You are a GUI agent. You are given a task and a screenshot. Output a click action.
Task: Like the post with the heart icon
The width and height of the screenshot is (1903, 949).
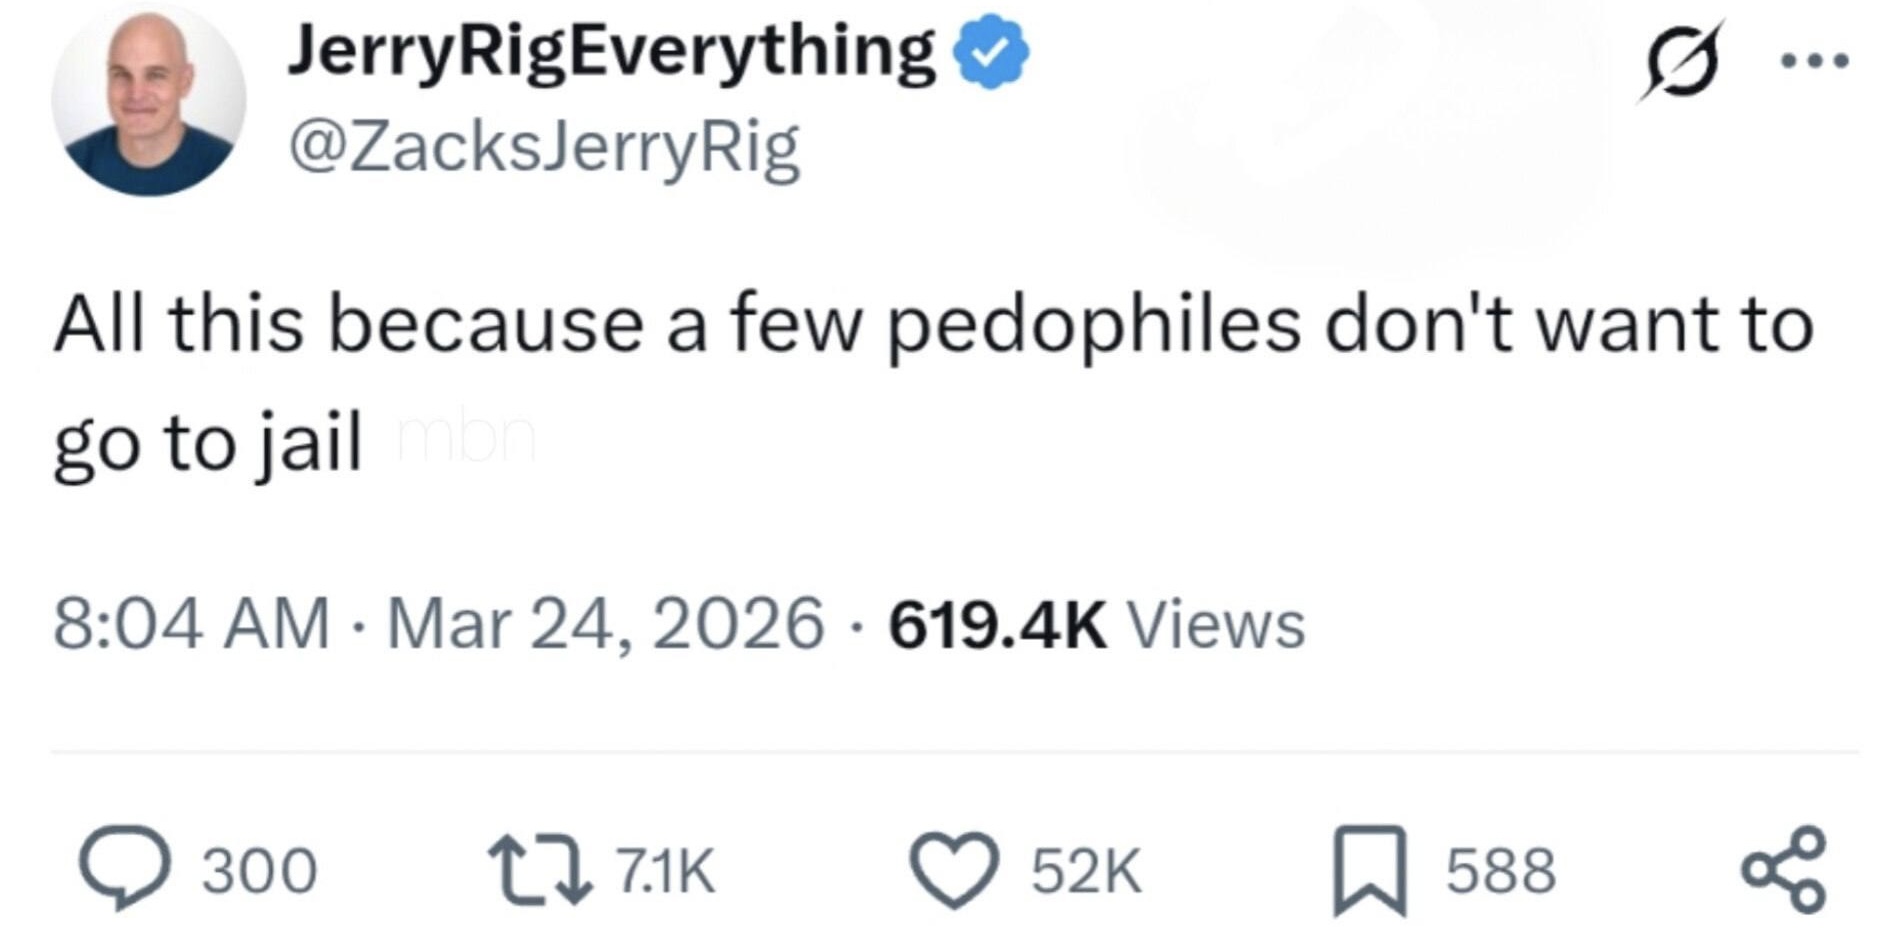954,870
